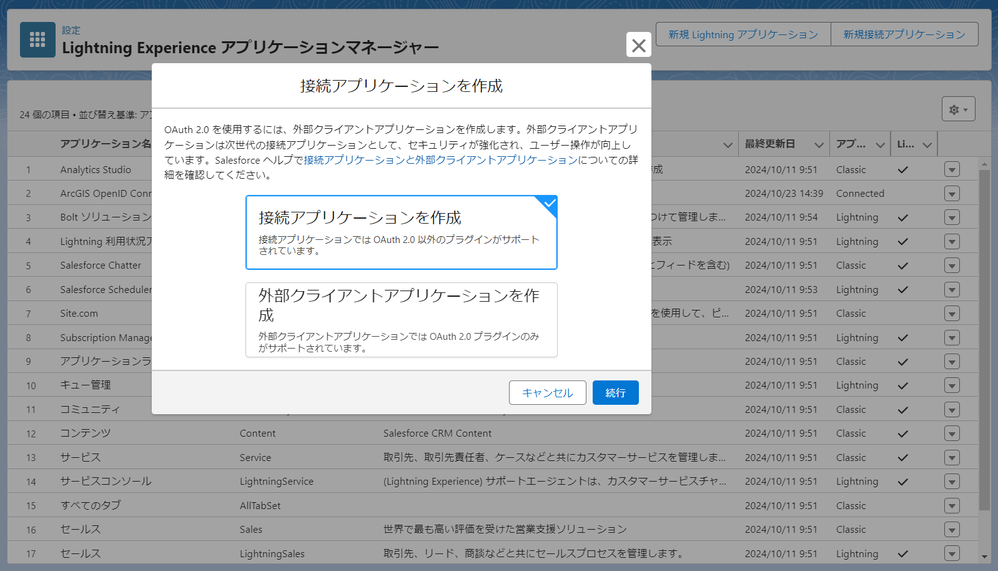This screenshot has height=571, width=998.
Task: Open the list settings gear menu
Action: pyautogui.click(x=958, y=109)
